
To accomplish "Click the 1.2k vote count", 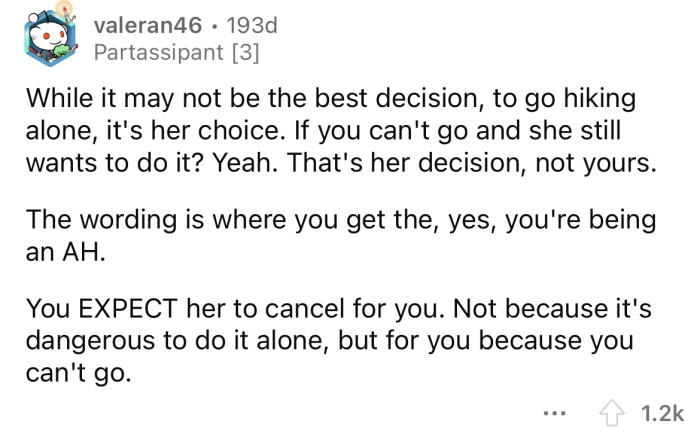I will (663, 411).
